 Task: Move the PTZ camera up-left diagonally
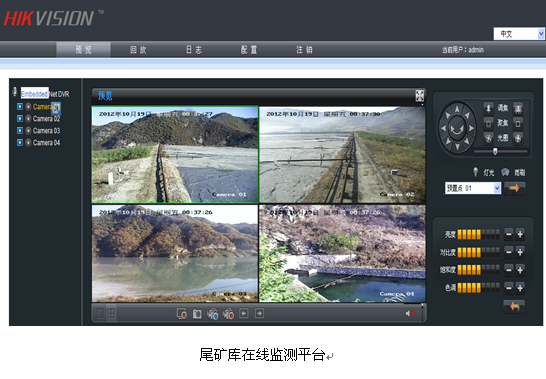pyautogui.click(x=448, y=115)
